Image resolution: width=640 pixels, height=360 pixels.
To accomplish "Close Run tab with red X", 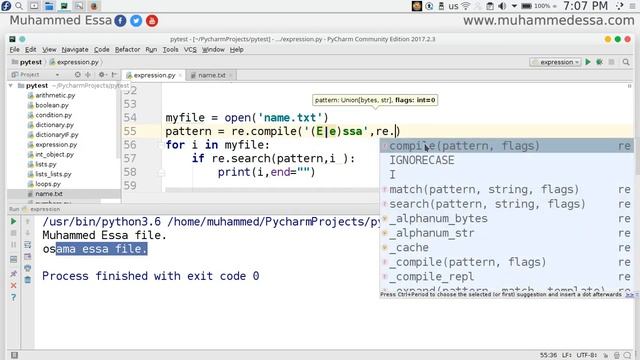I will click(13, 285).
